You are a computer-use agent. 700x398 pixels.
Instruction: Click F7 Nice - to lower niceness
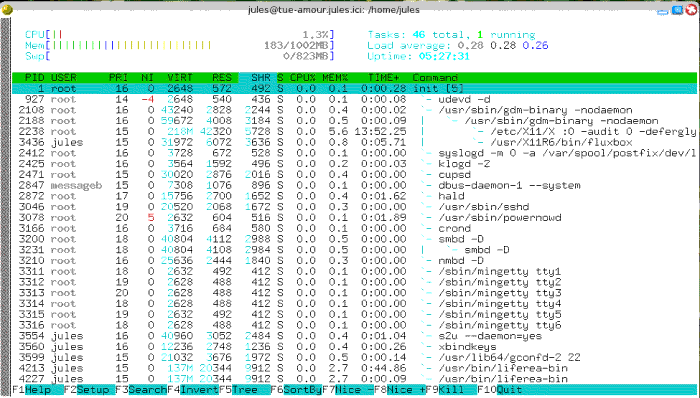(x=348, y=390)
